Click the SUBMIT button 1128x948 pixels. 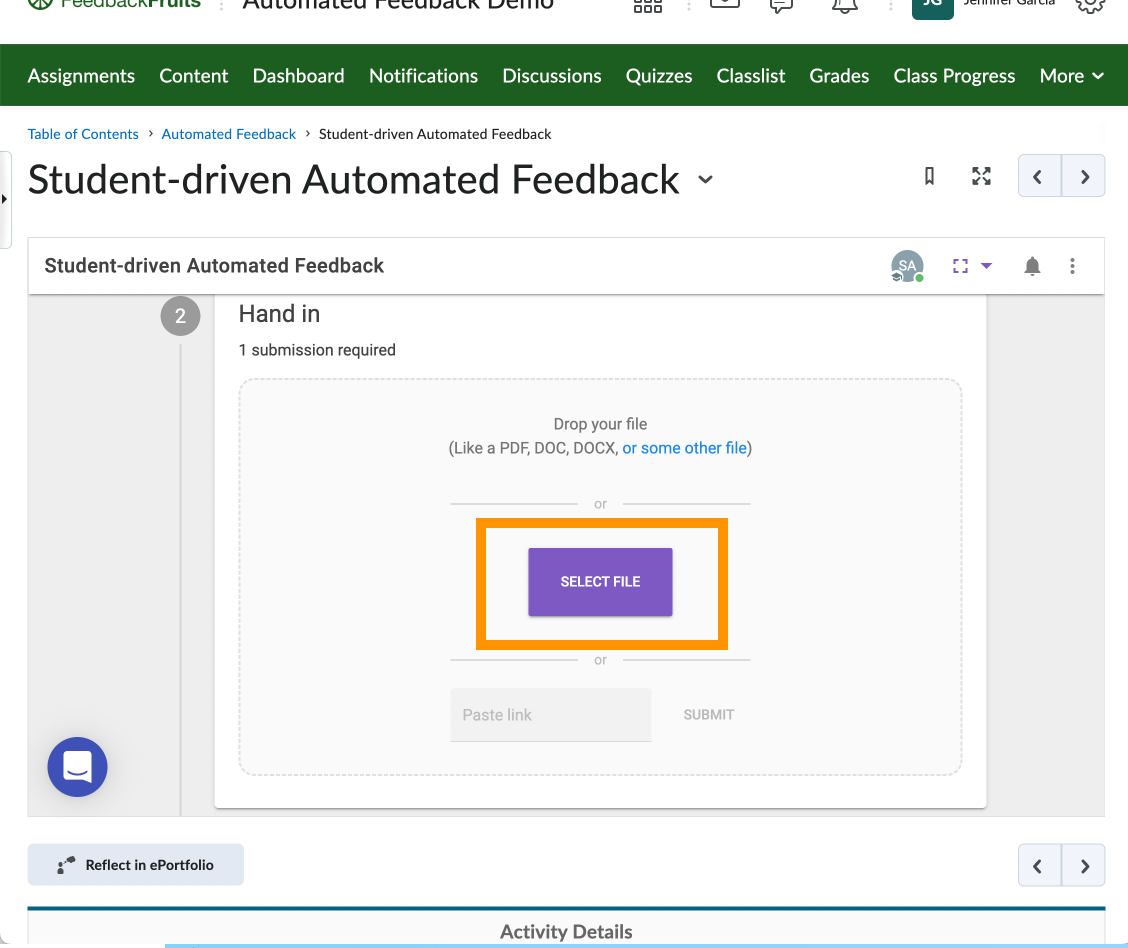point(709,715)
